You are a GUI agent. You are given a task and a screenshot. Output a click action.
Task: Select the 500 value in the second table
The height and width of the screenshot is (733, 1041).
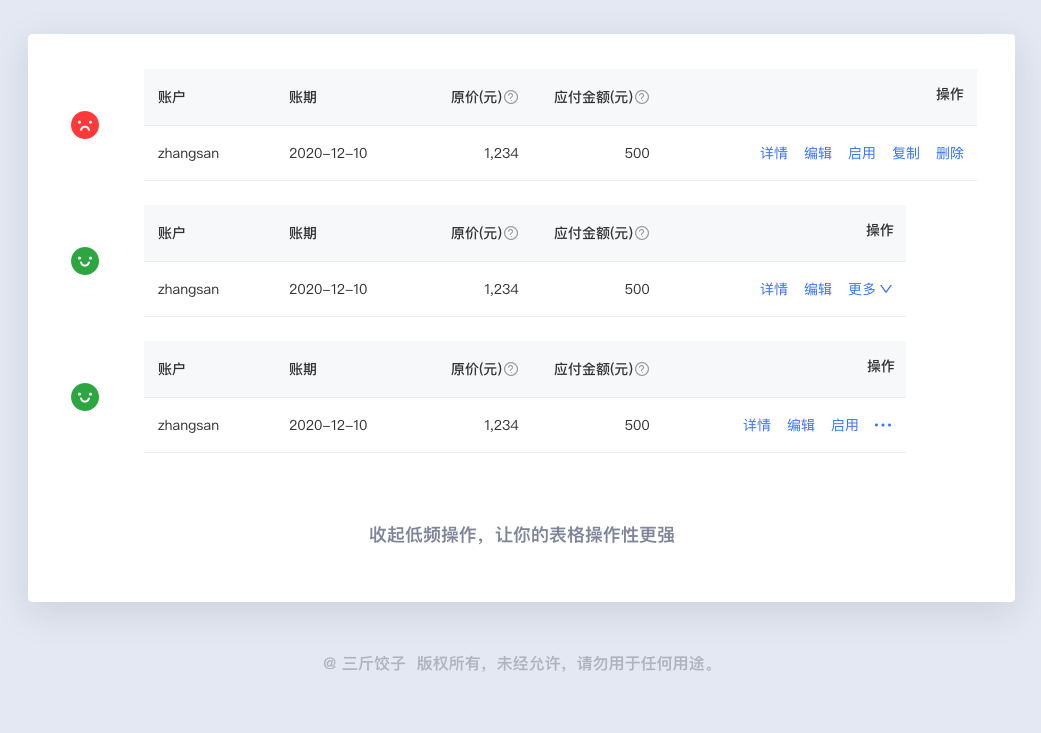637,289
